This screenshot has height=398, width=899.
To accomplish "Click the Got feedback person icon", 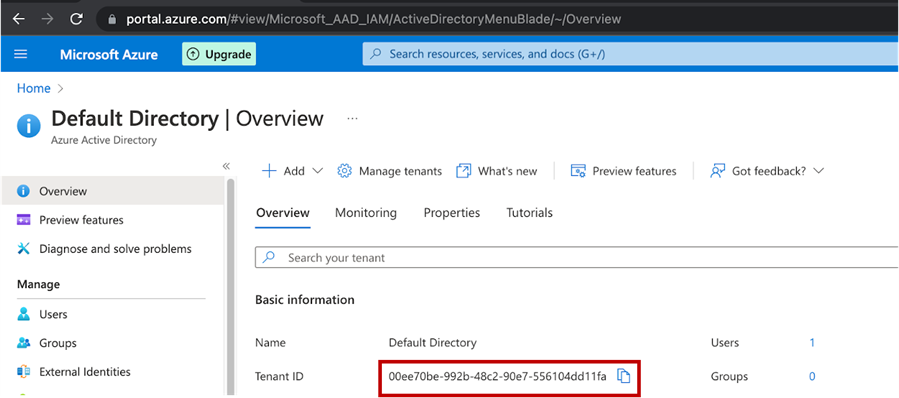I will (718, 171).
